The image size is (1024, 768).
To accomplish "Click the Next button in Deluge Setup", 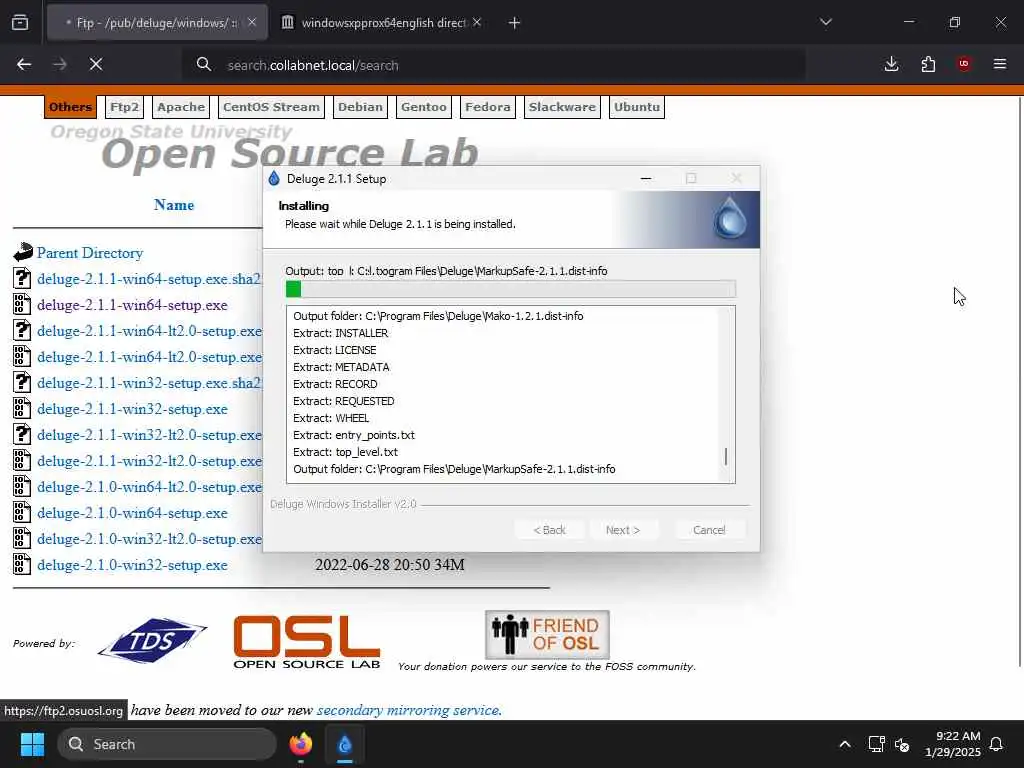I will [623, 530].
